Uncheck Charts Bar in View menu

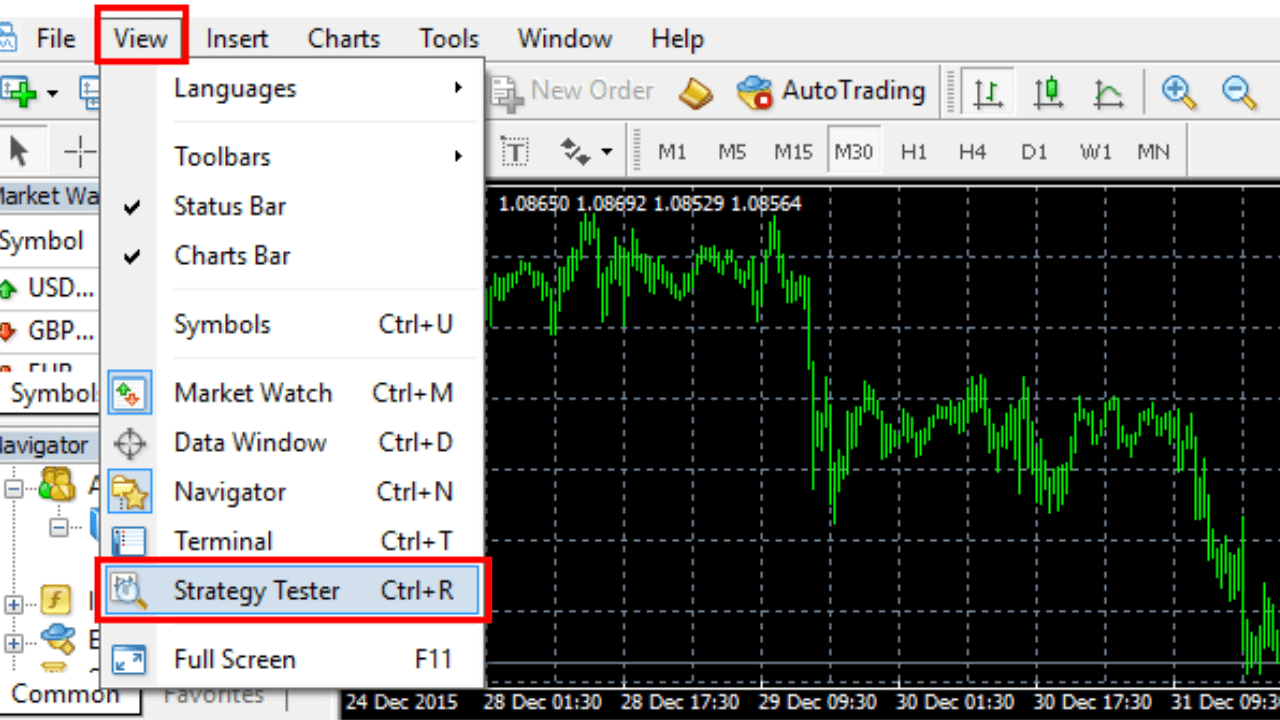coord(232,255)
